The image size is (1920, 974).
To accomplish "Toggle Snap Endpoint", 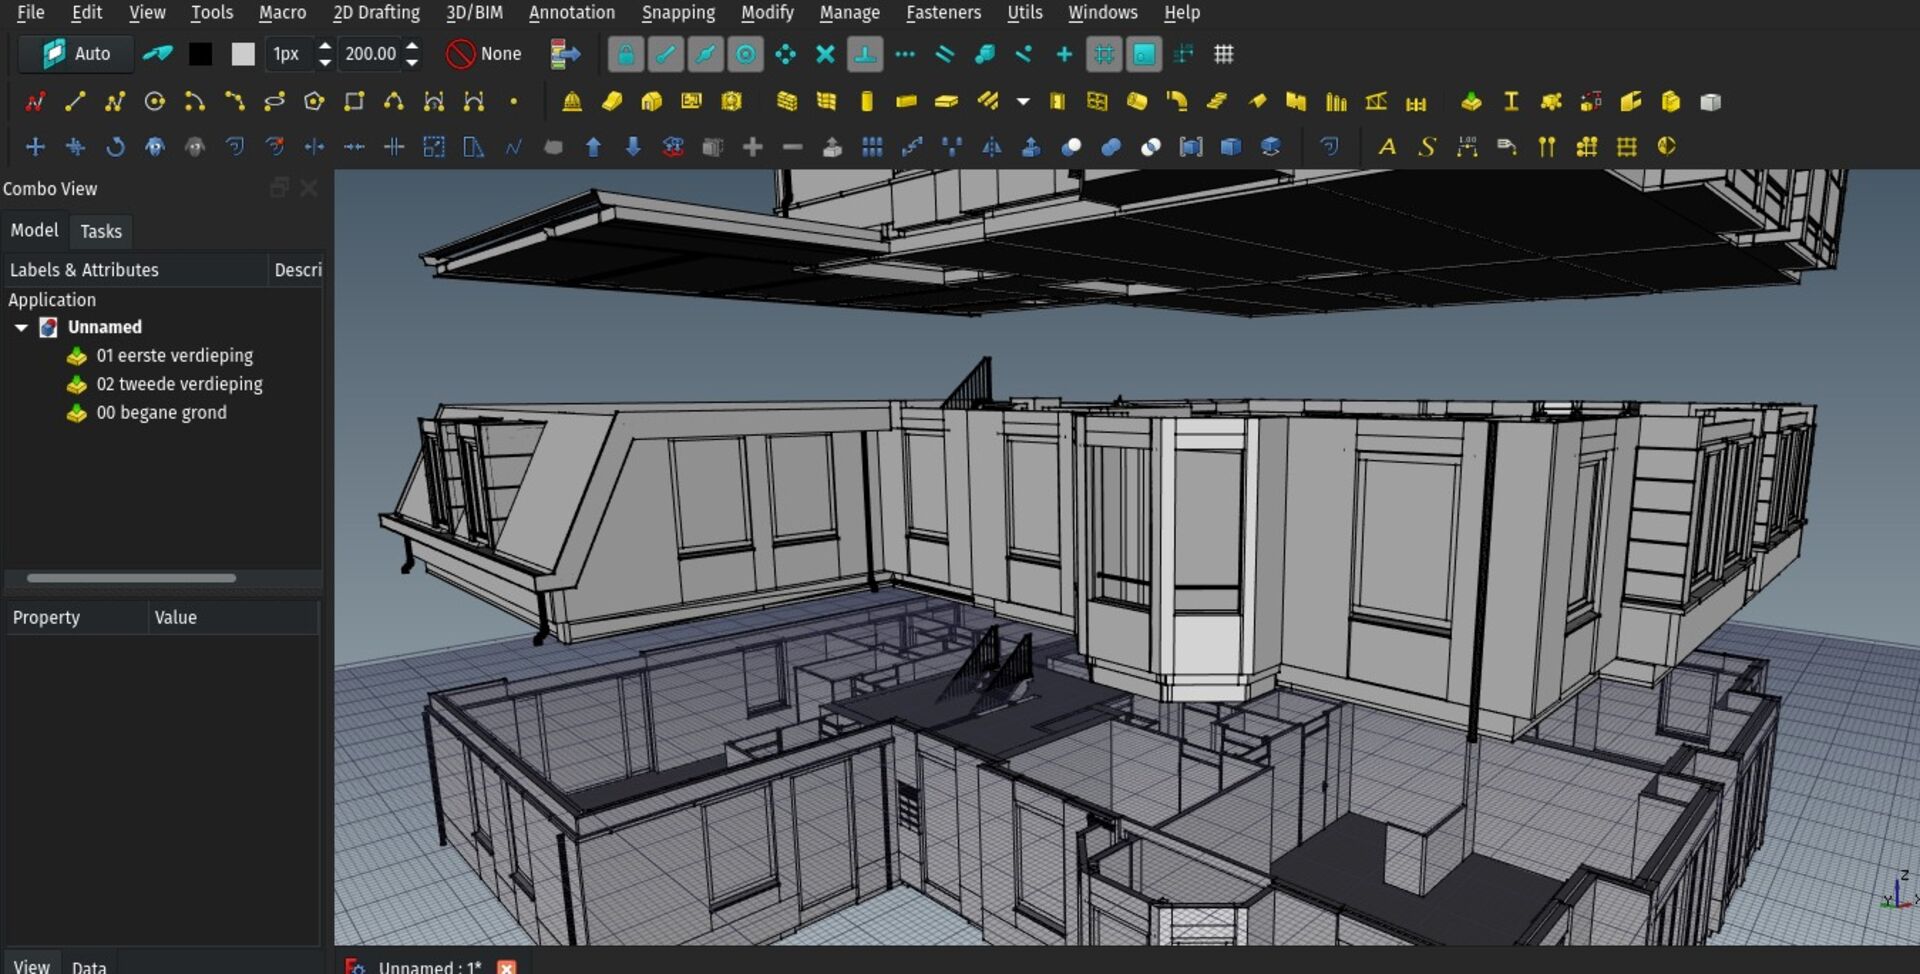I will (666, 54).
